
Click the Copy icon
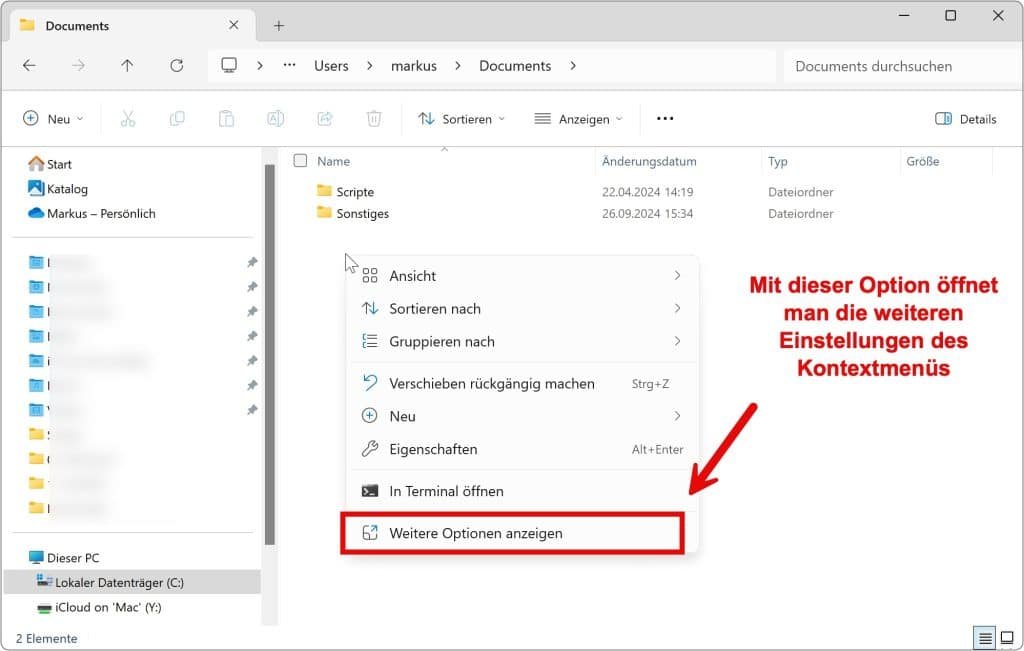177,118
